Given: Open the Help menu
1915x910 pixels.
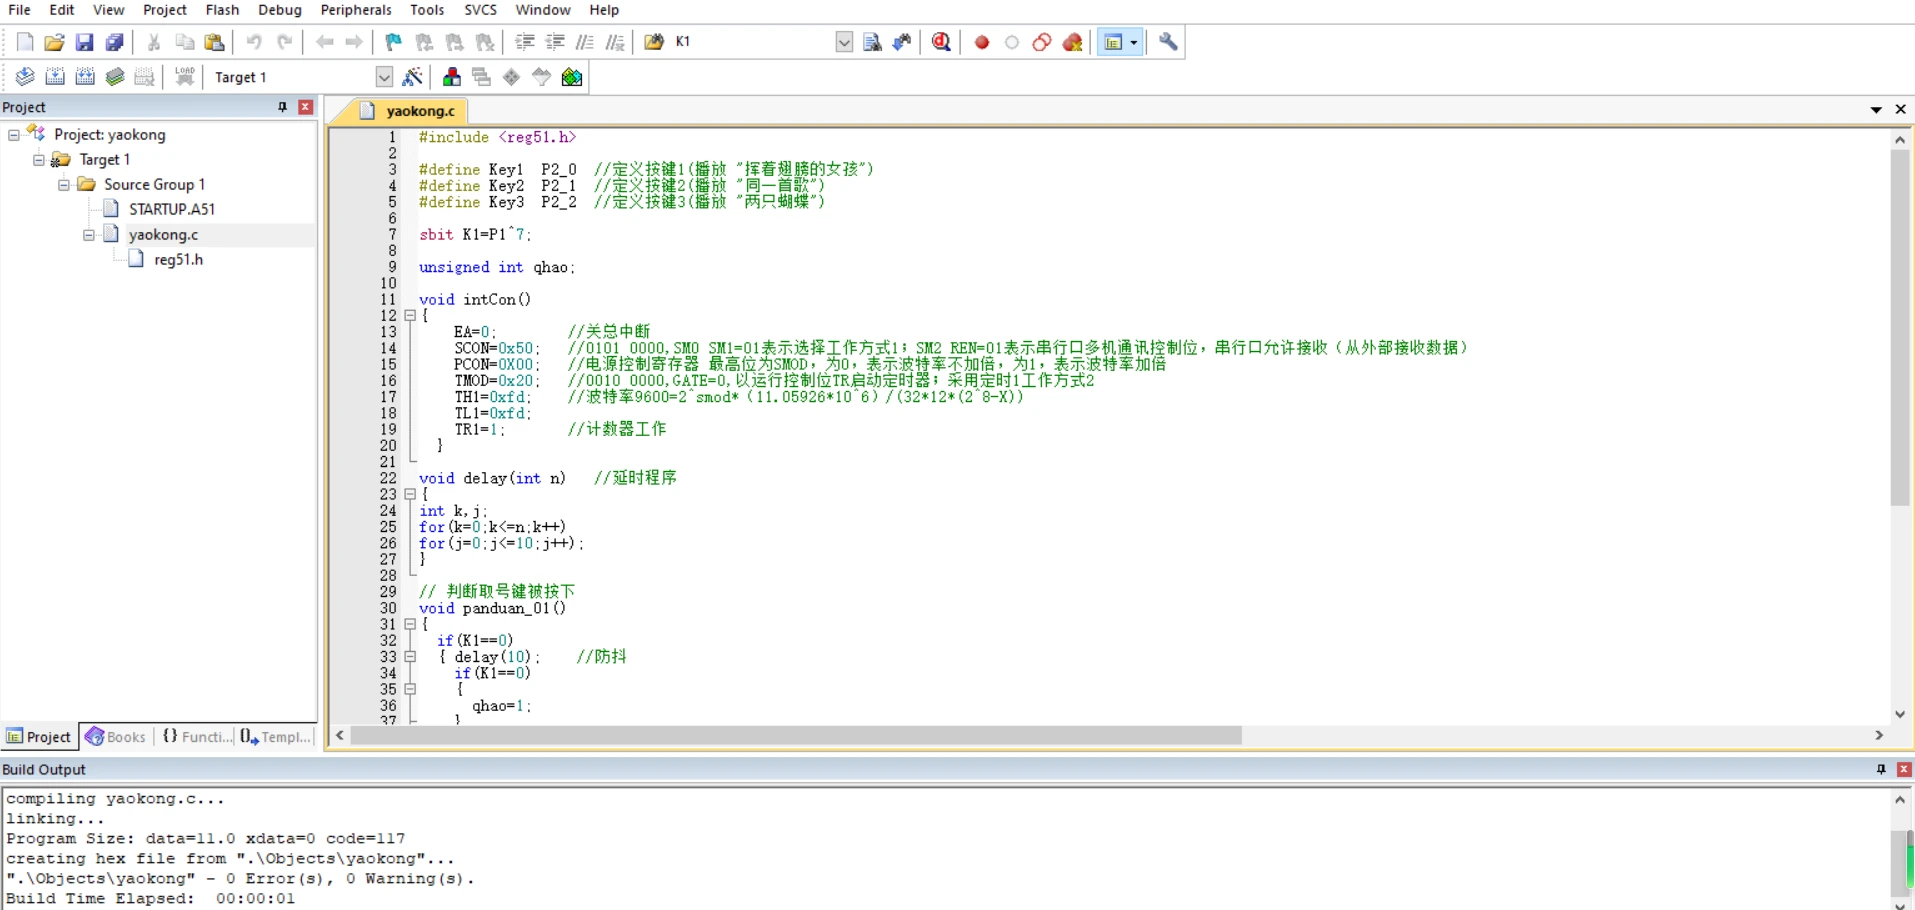Looking at the screenshot, I should click(x=604, y=10).
